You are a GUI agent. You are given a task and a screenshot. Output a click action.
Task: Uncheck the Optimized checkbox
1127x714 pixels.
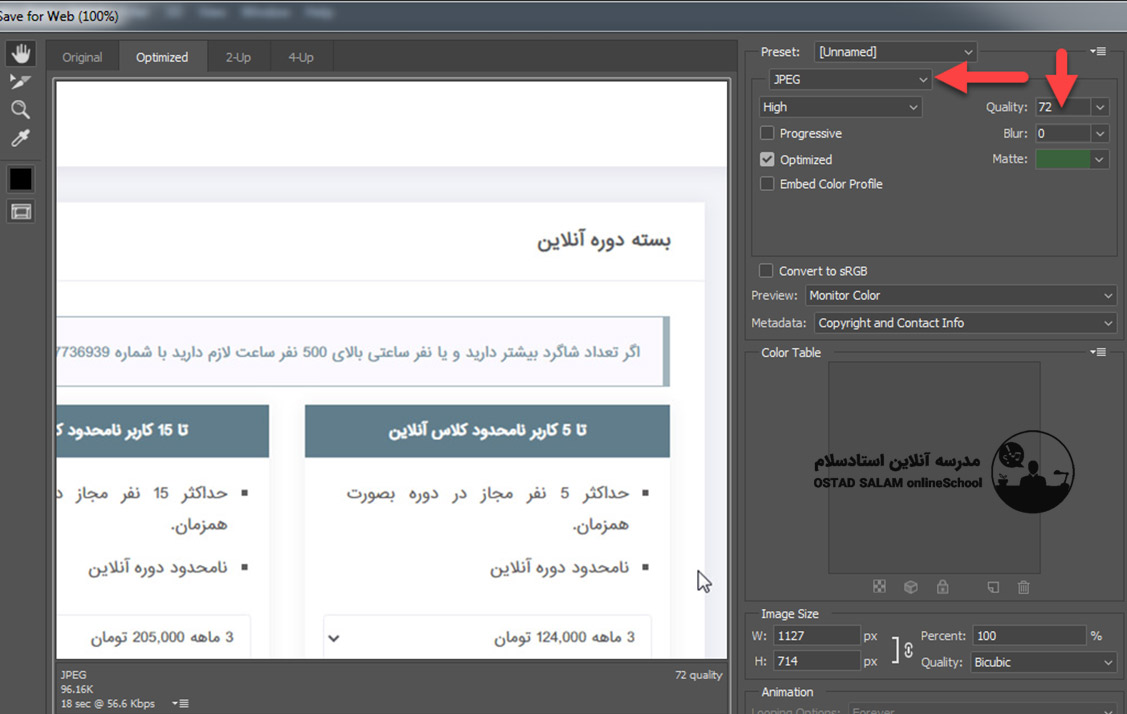767,159
